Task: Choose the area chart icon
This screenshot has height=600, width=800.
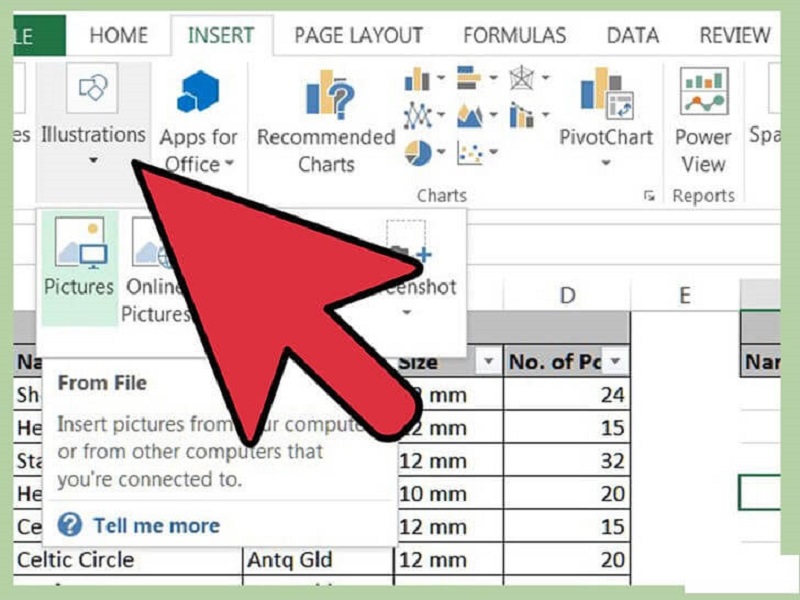Action: 470,116
